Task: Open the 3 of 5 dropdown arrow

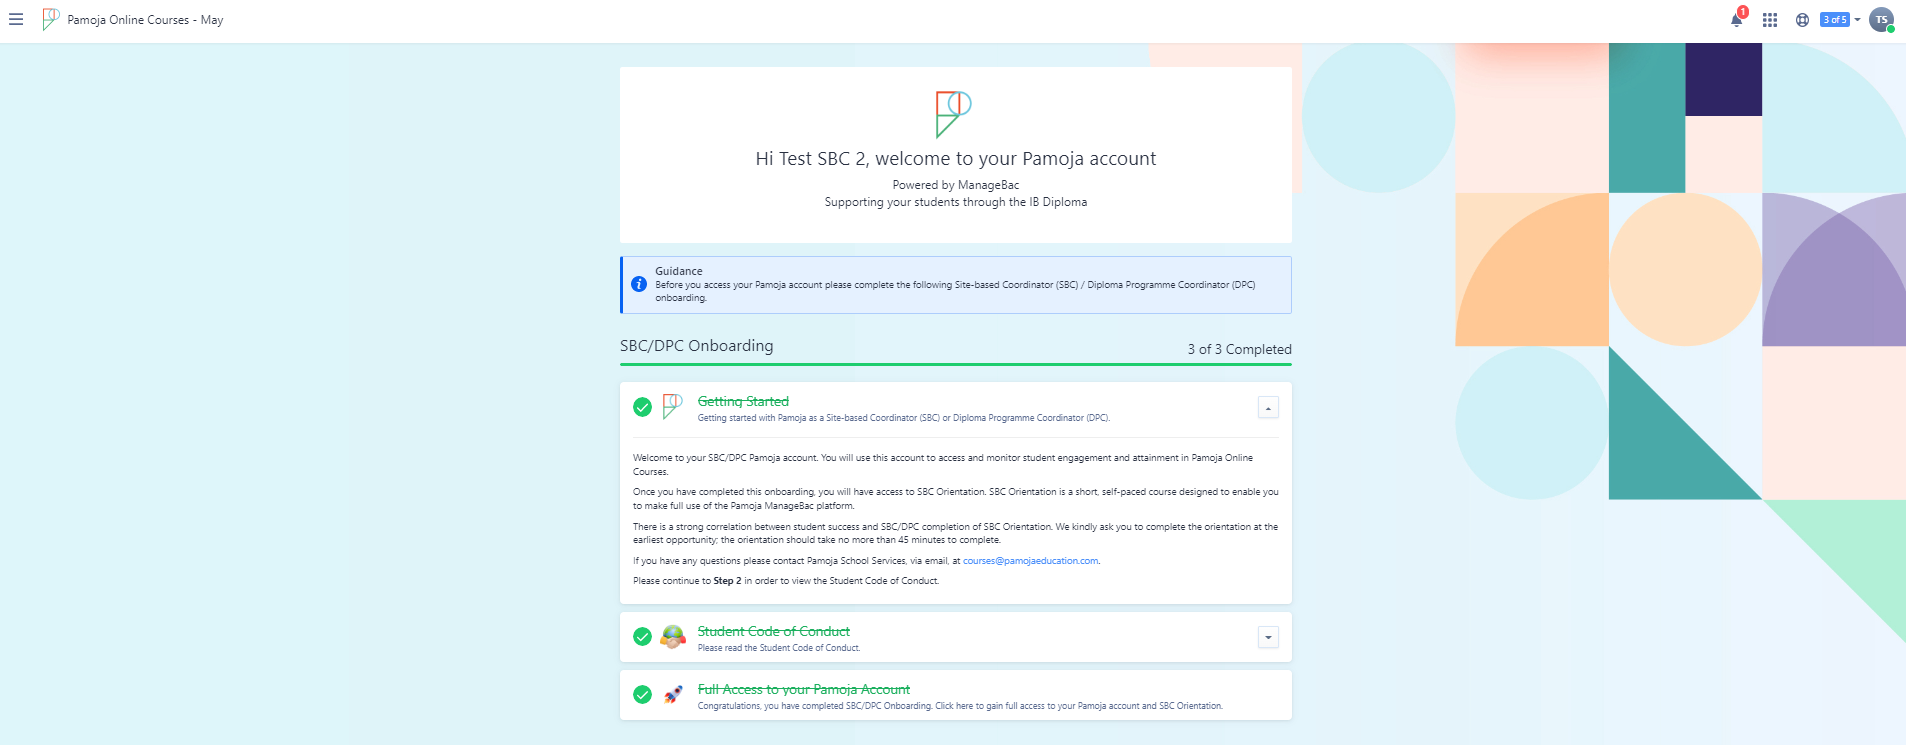Action: pos(1857,20)
